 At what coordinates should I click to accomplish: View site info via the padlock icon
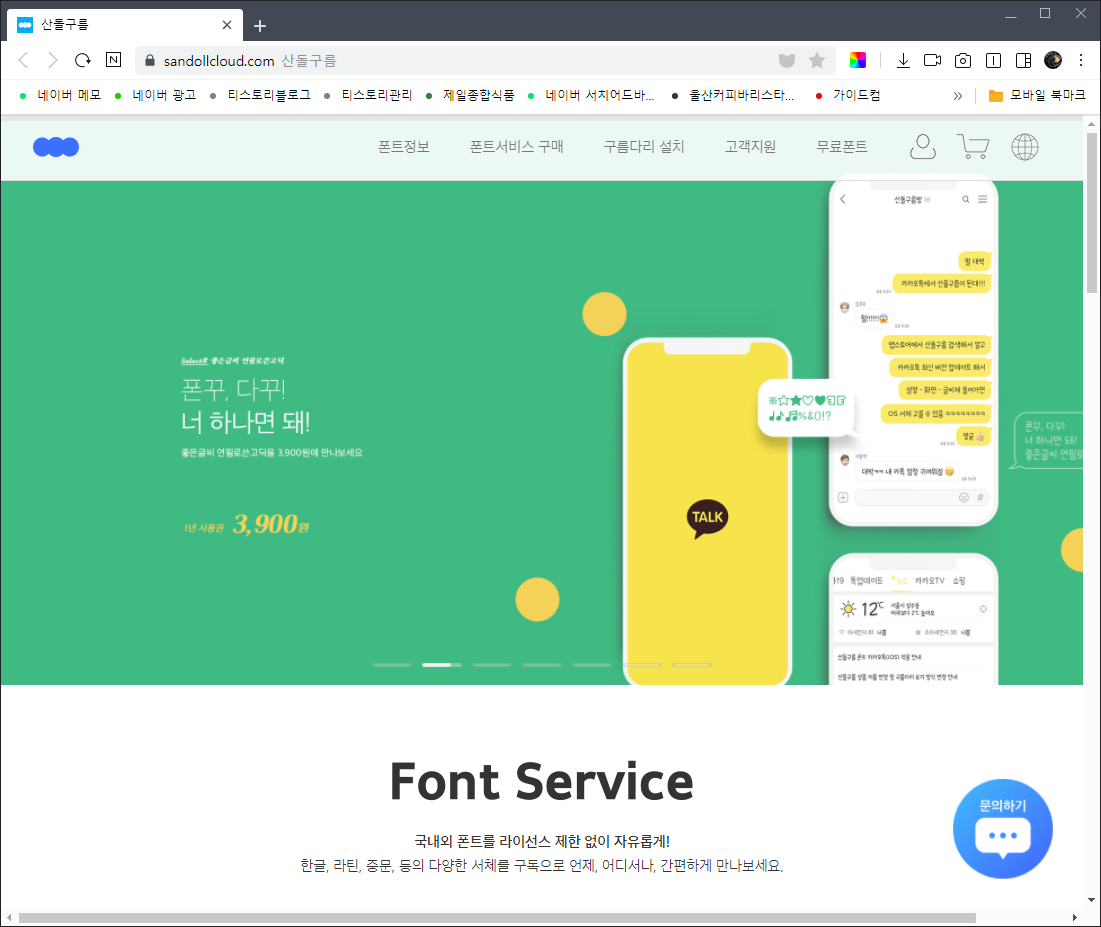tap(150, 60)
